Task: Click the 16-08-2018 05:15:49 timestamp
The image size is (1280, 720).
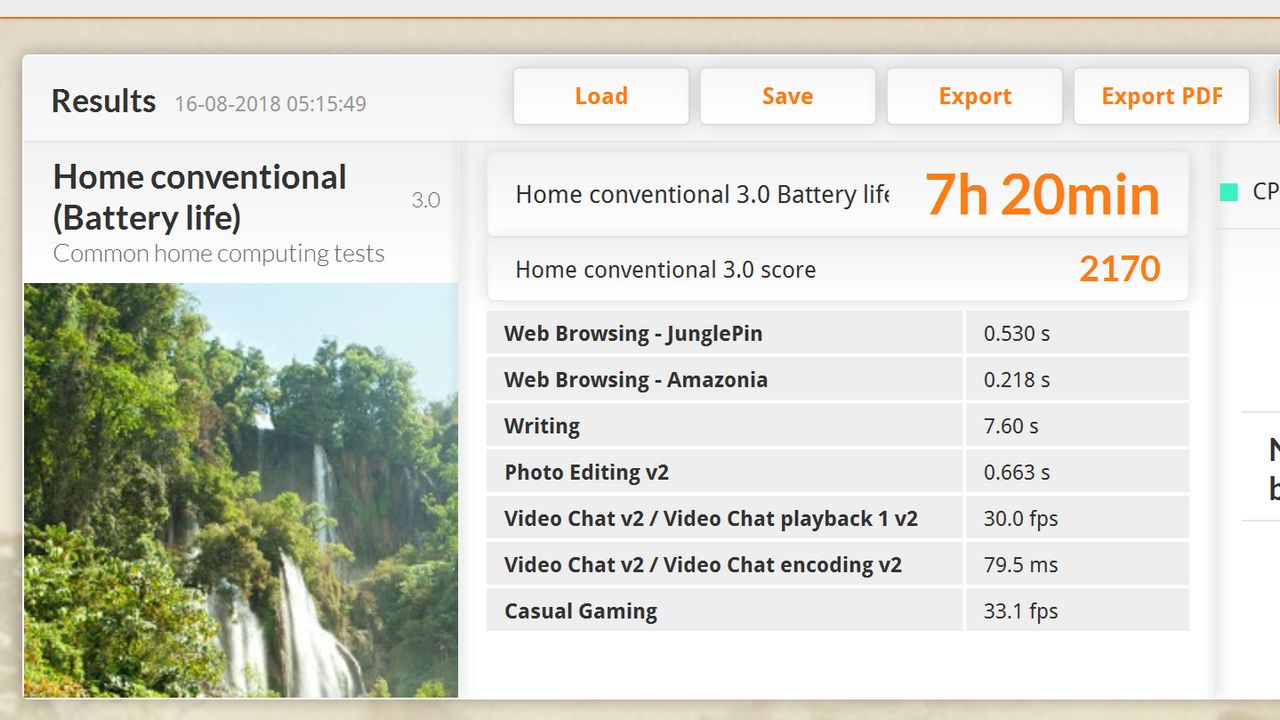Action: coord(271,104)
